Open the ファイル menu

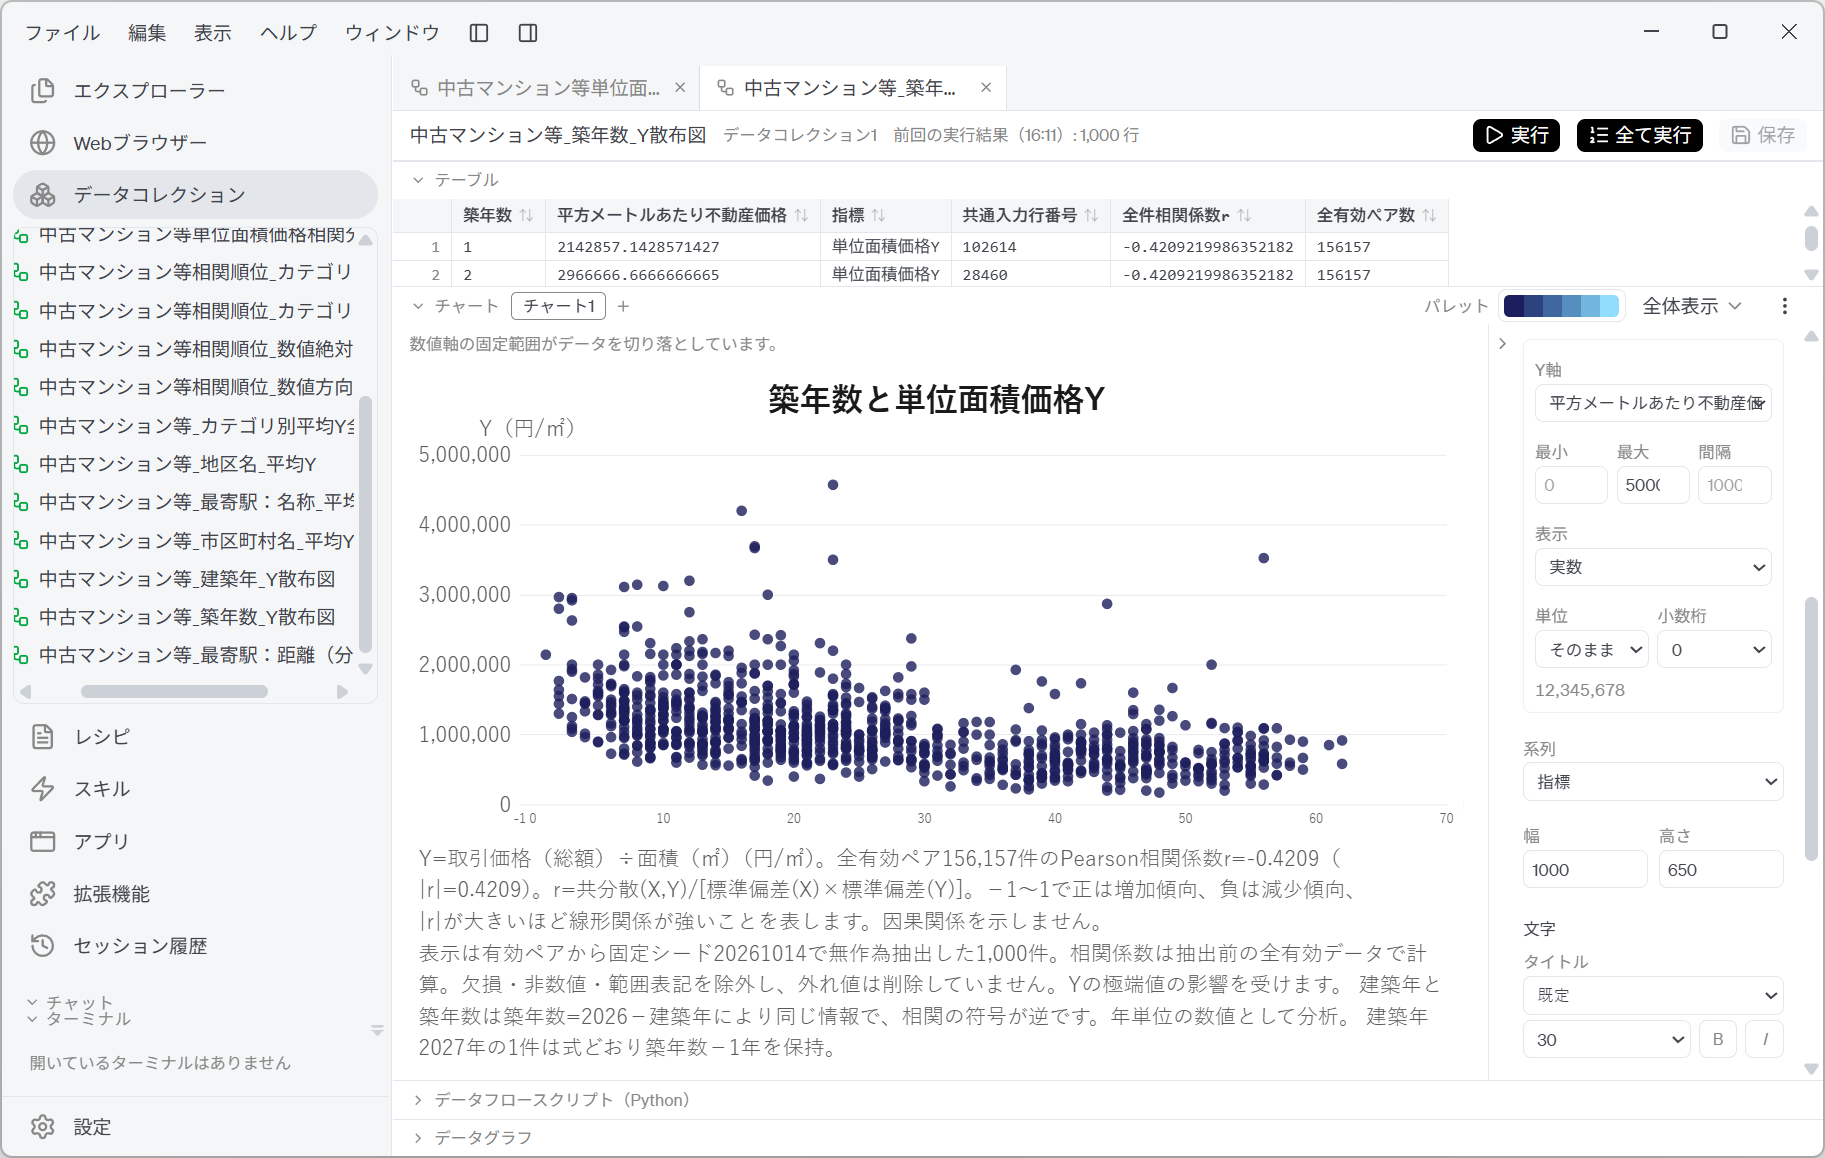click(62, 33)
